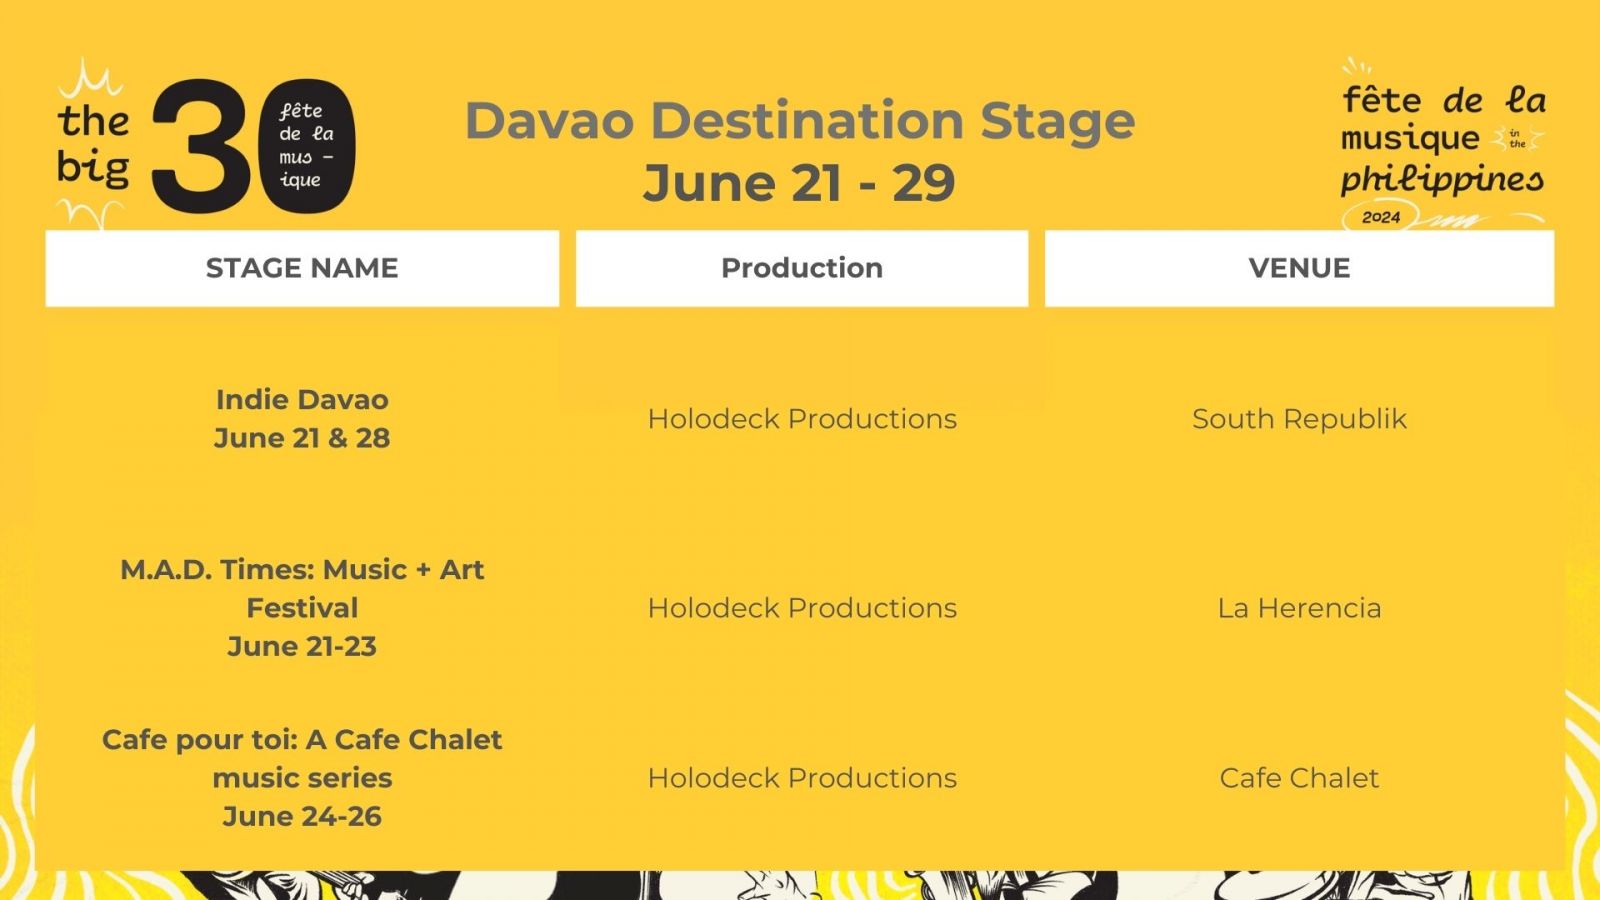Screen dimensions: 1600x900
Task: Click Holodeck Productions in the Cafe pour toi row
Action: pyautogui.click(x=802, y=777)
